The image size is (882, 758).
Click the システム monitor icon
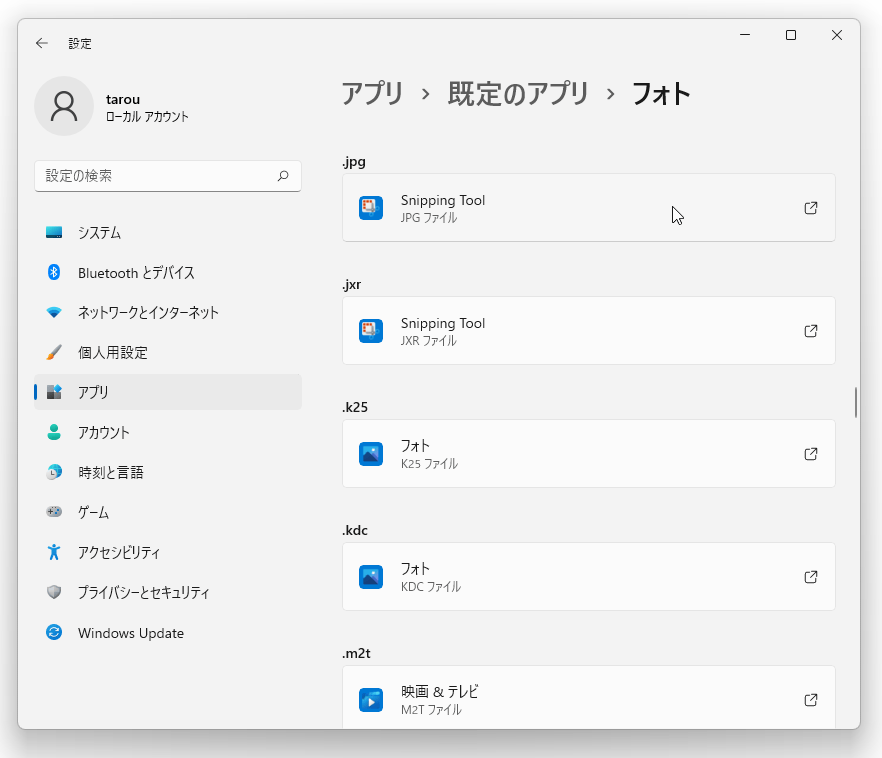(54, 232)
